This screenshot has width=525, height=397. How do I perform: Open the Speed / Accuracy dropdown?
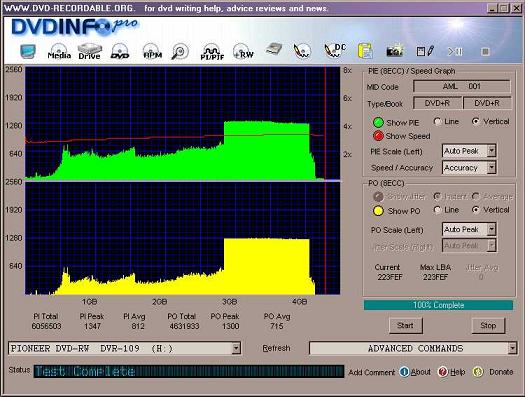point(491,167)
